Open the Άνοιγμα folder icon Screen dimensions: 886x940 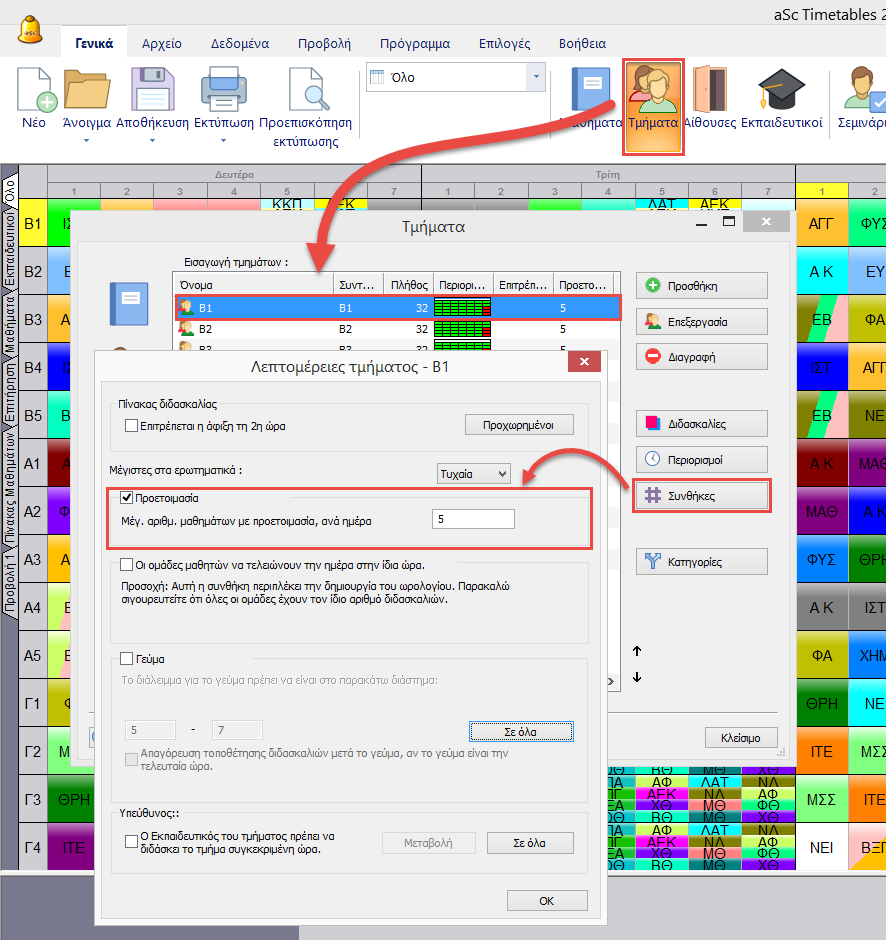(x=86, y=90)
